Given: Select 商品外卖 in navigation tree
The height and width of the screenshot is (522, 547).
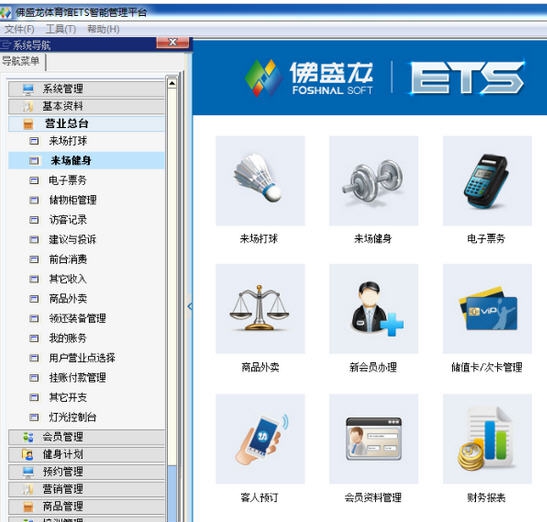Looking at the screenshot, I should [68, 299].
